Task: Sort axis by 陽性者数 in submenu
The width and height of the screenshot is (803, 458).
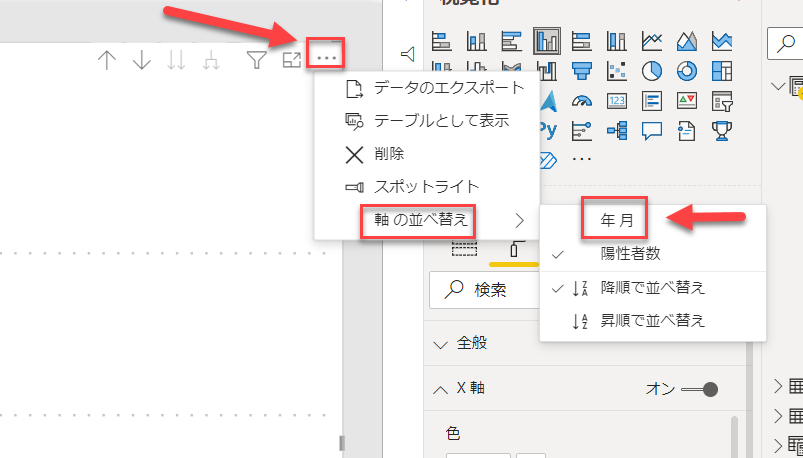Action: tap(653, 254)
